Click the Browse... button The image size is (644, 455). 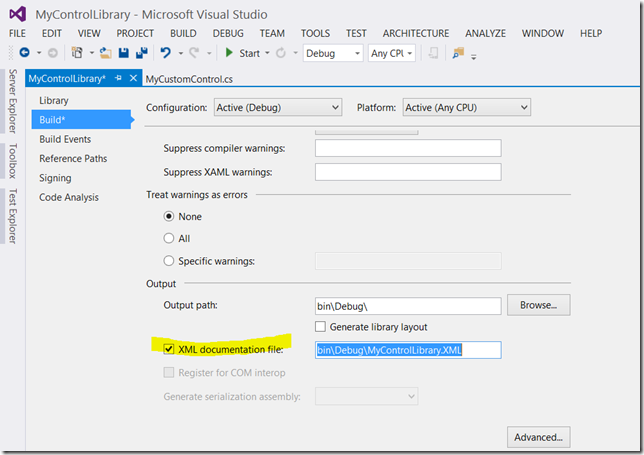[538, 305]
